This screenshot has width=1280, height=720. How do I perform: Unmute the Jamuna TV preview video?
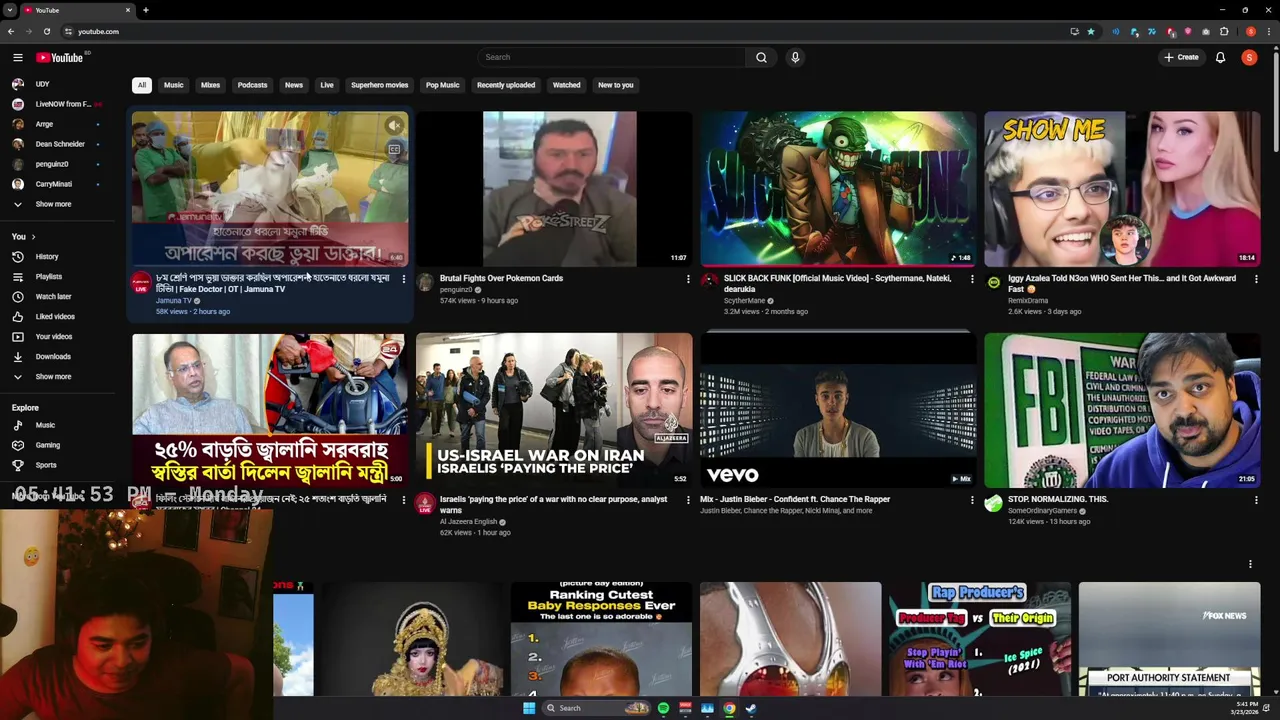394,125
